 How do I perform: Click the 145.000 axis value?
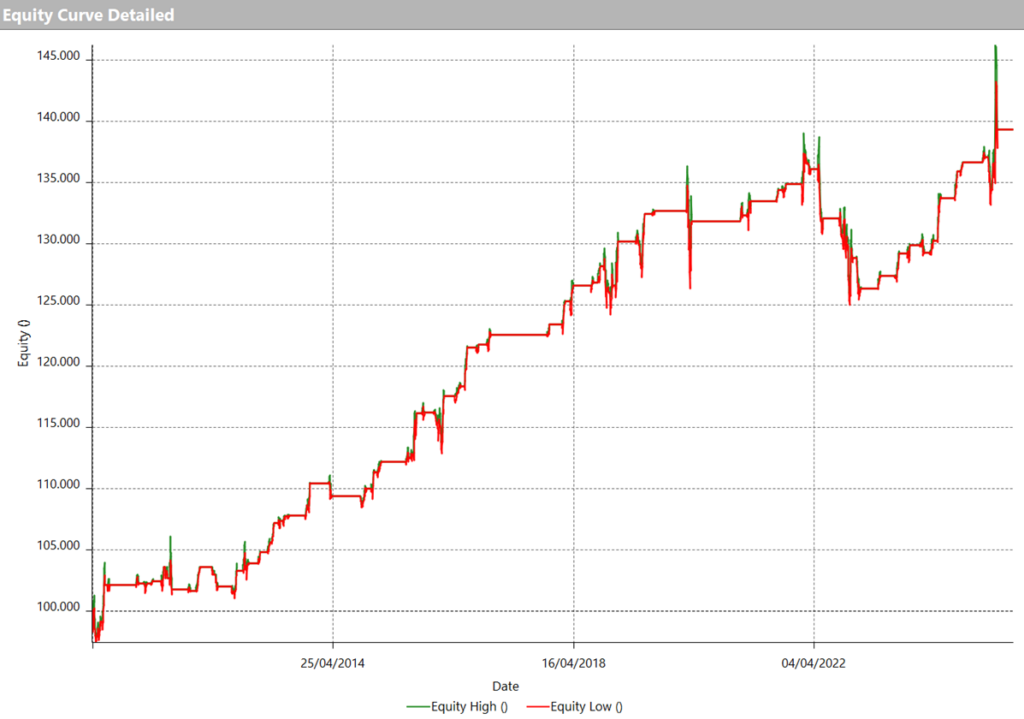tap(58, 56)
